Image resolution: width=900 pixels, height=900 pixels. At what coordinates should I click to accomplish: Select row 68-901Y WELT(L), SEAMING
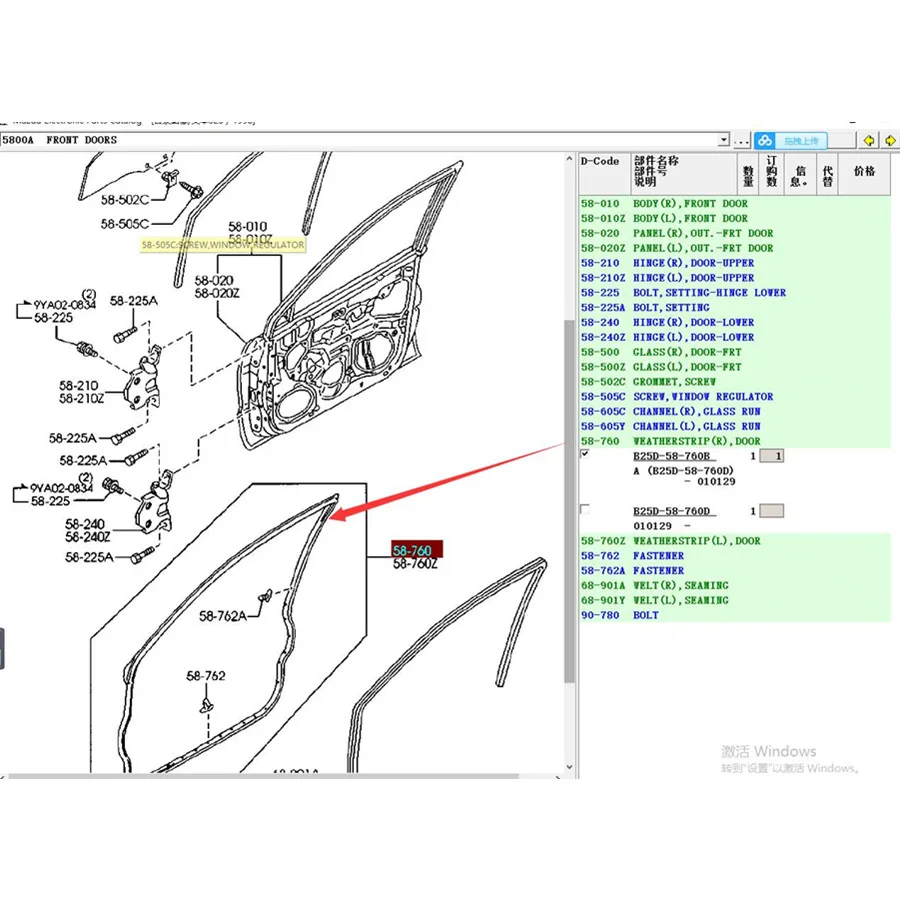pos(735,600)
